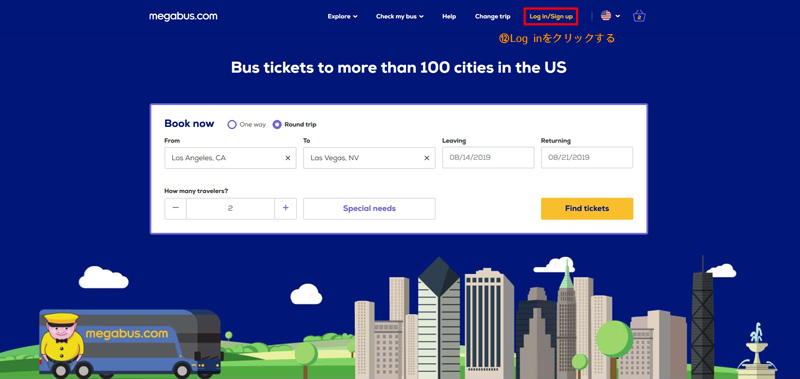Image resolution: width=800 pixels, height=379 pixels.
Task: Click the megabus bus illustration
Action: tap(130, 343)
